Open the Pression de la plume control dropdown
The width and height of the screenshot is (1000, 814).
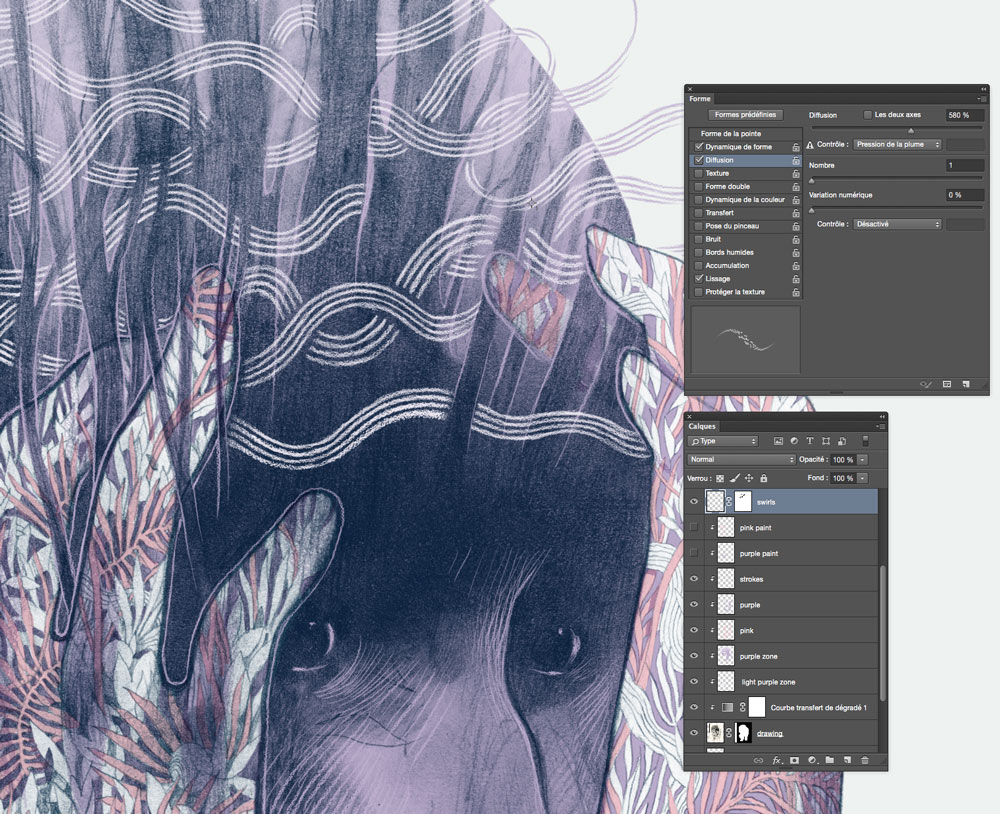click(897, 145)
